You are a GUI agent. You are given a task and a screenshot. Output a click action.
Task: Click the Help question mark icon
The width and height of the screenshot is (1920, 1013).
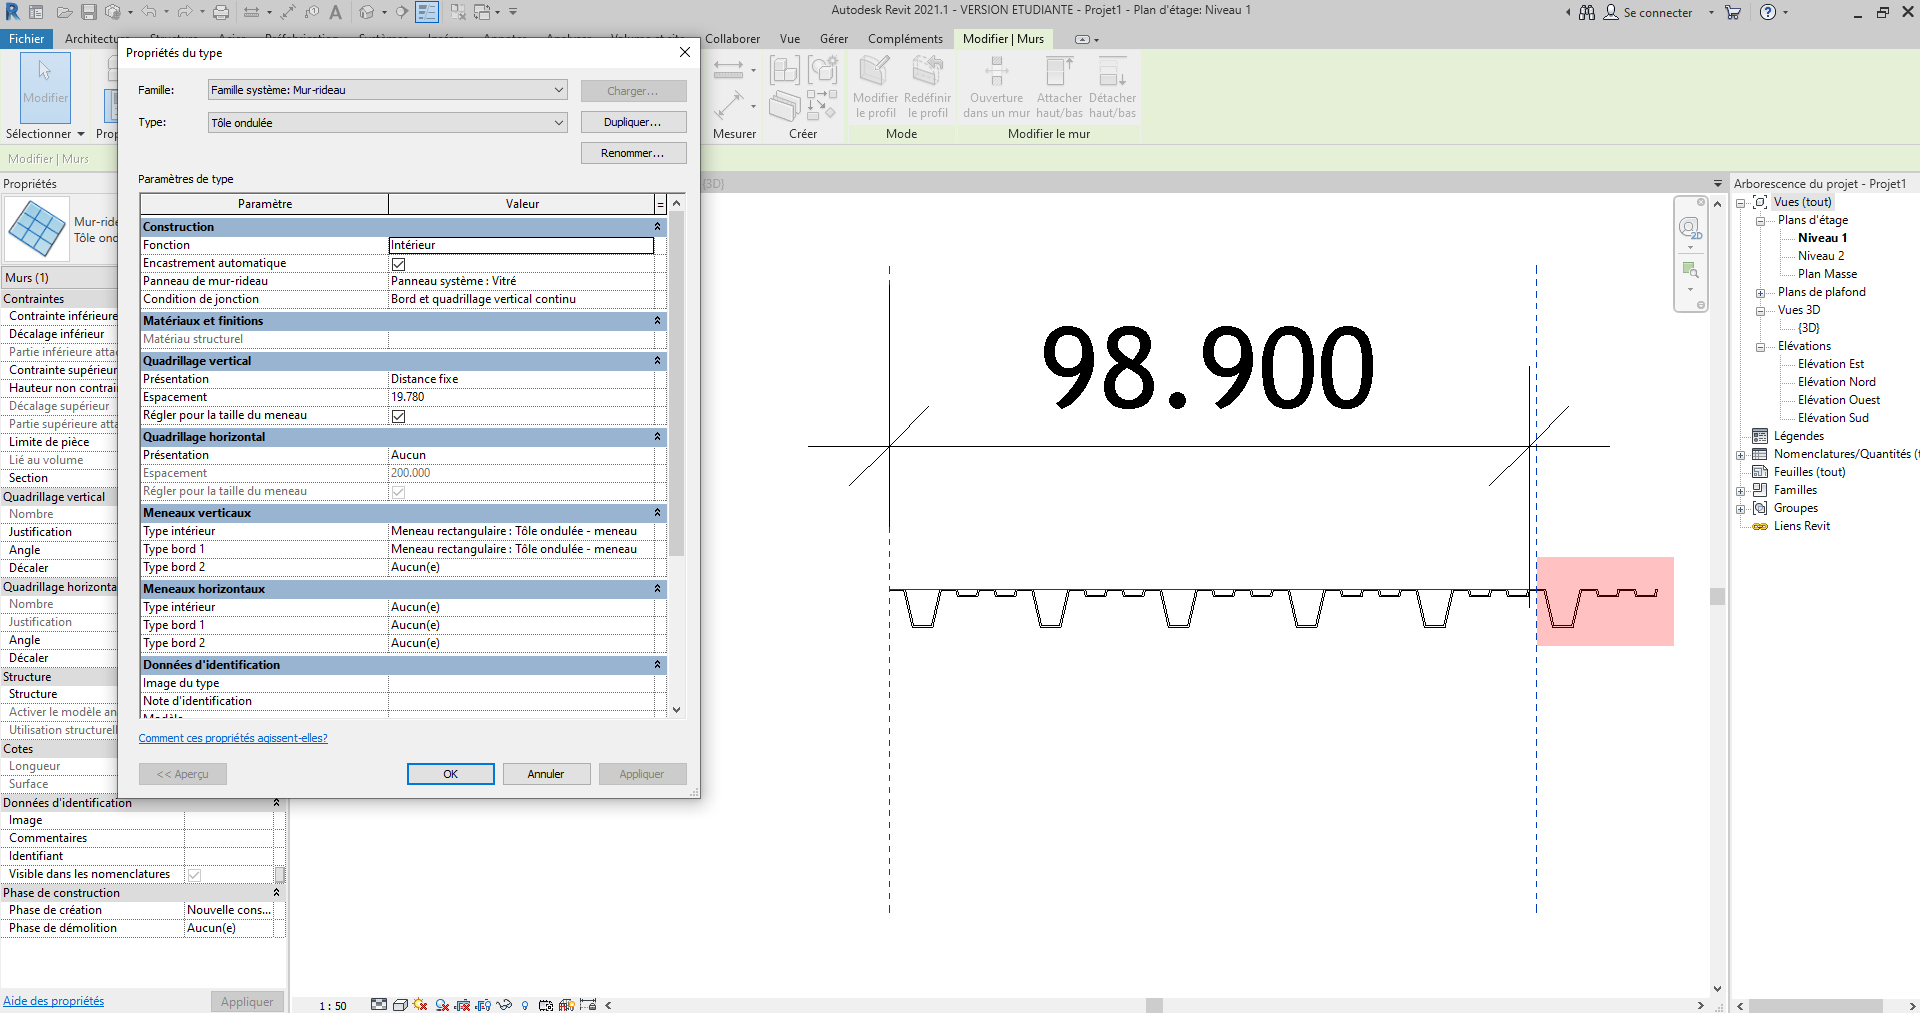(1768, 12)
